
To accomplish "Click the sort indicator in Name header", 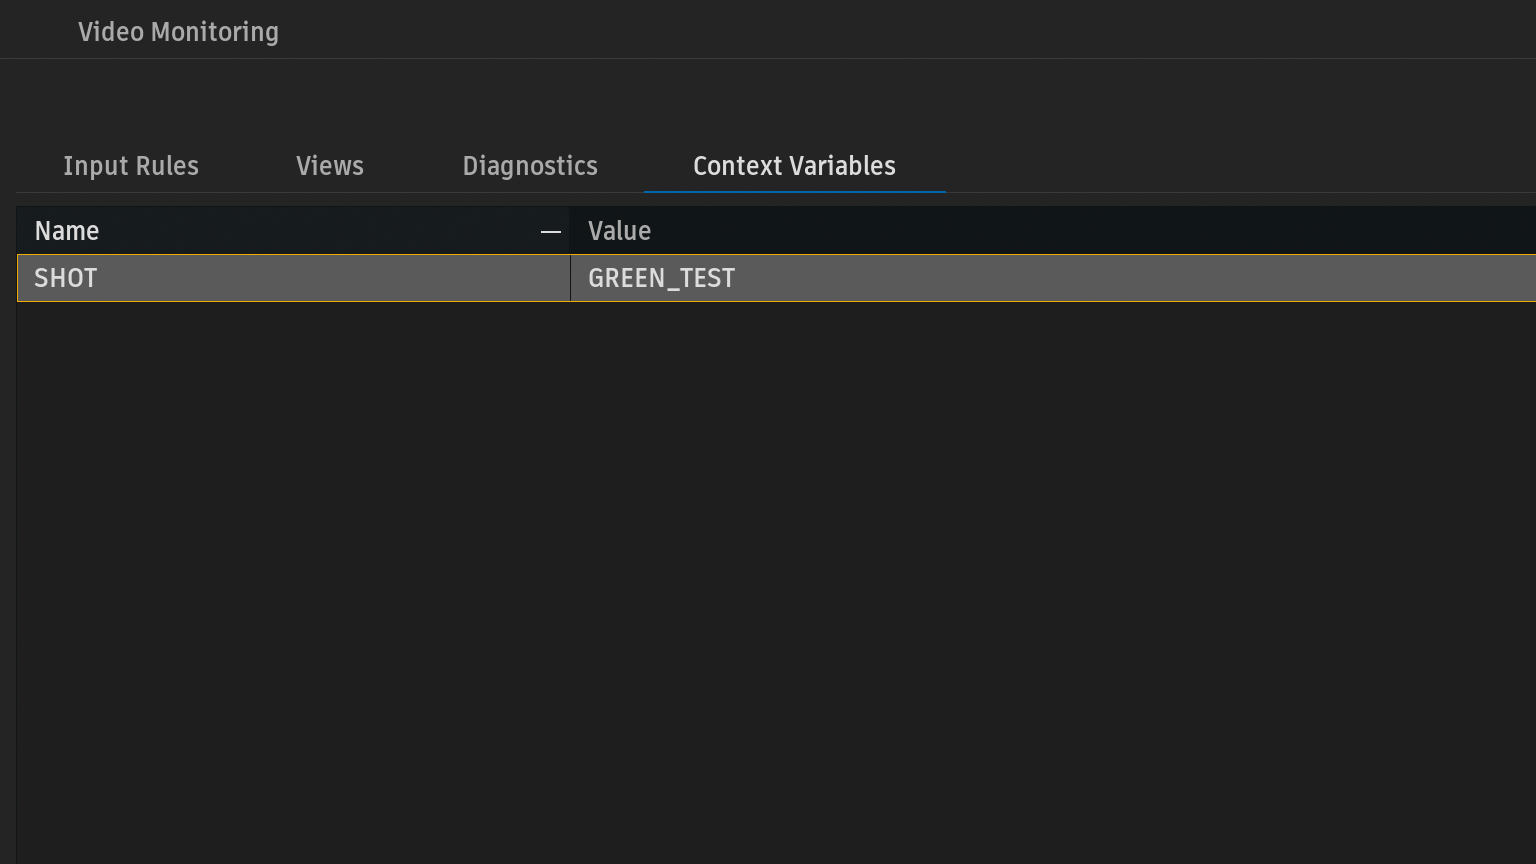I will [550, 232].
